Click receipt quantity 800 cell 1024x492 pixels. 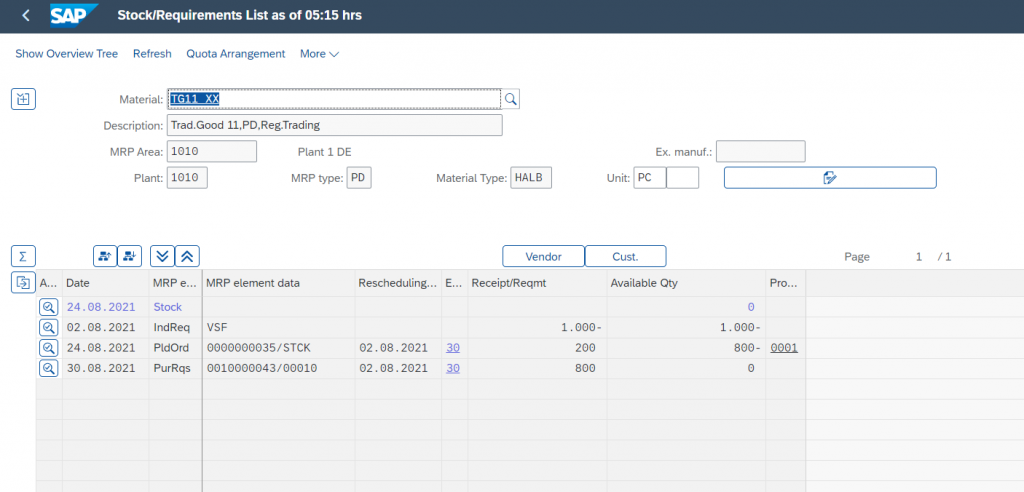click(x=537, y=369)
